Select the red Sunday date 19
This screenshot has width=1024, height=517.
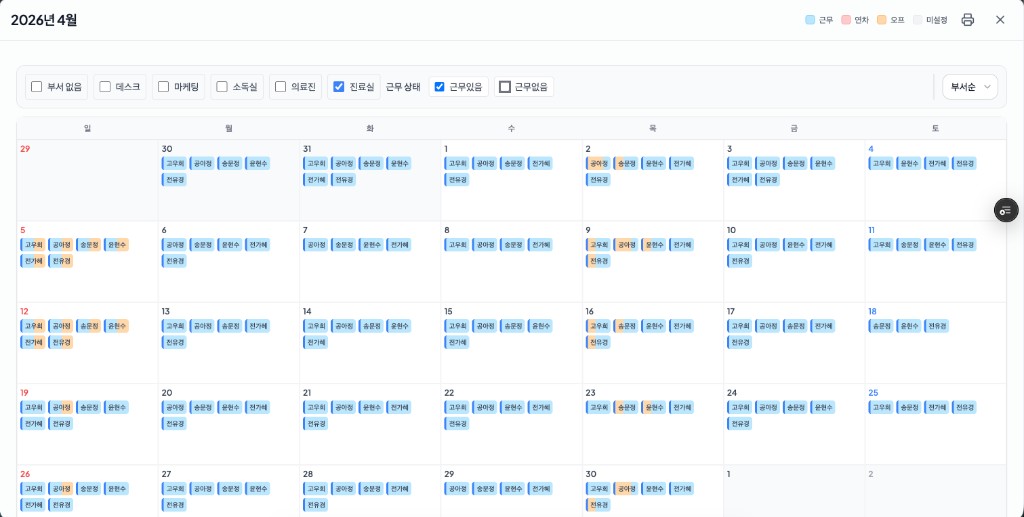point(24,393)
